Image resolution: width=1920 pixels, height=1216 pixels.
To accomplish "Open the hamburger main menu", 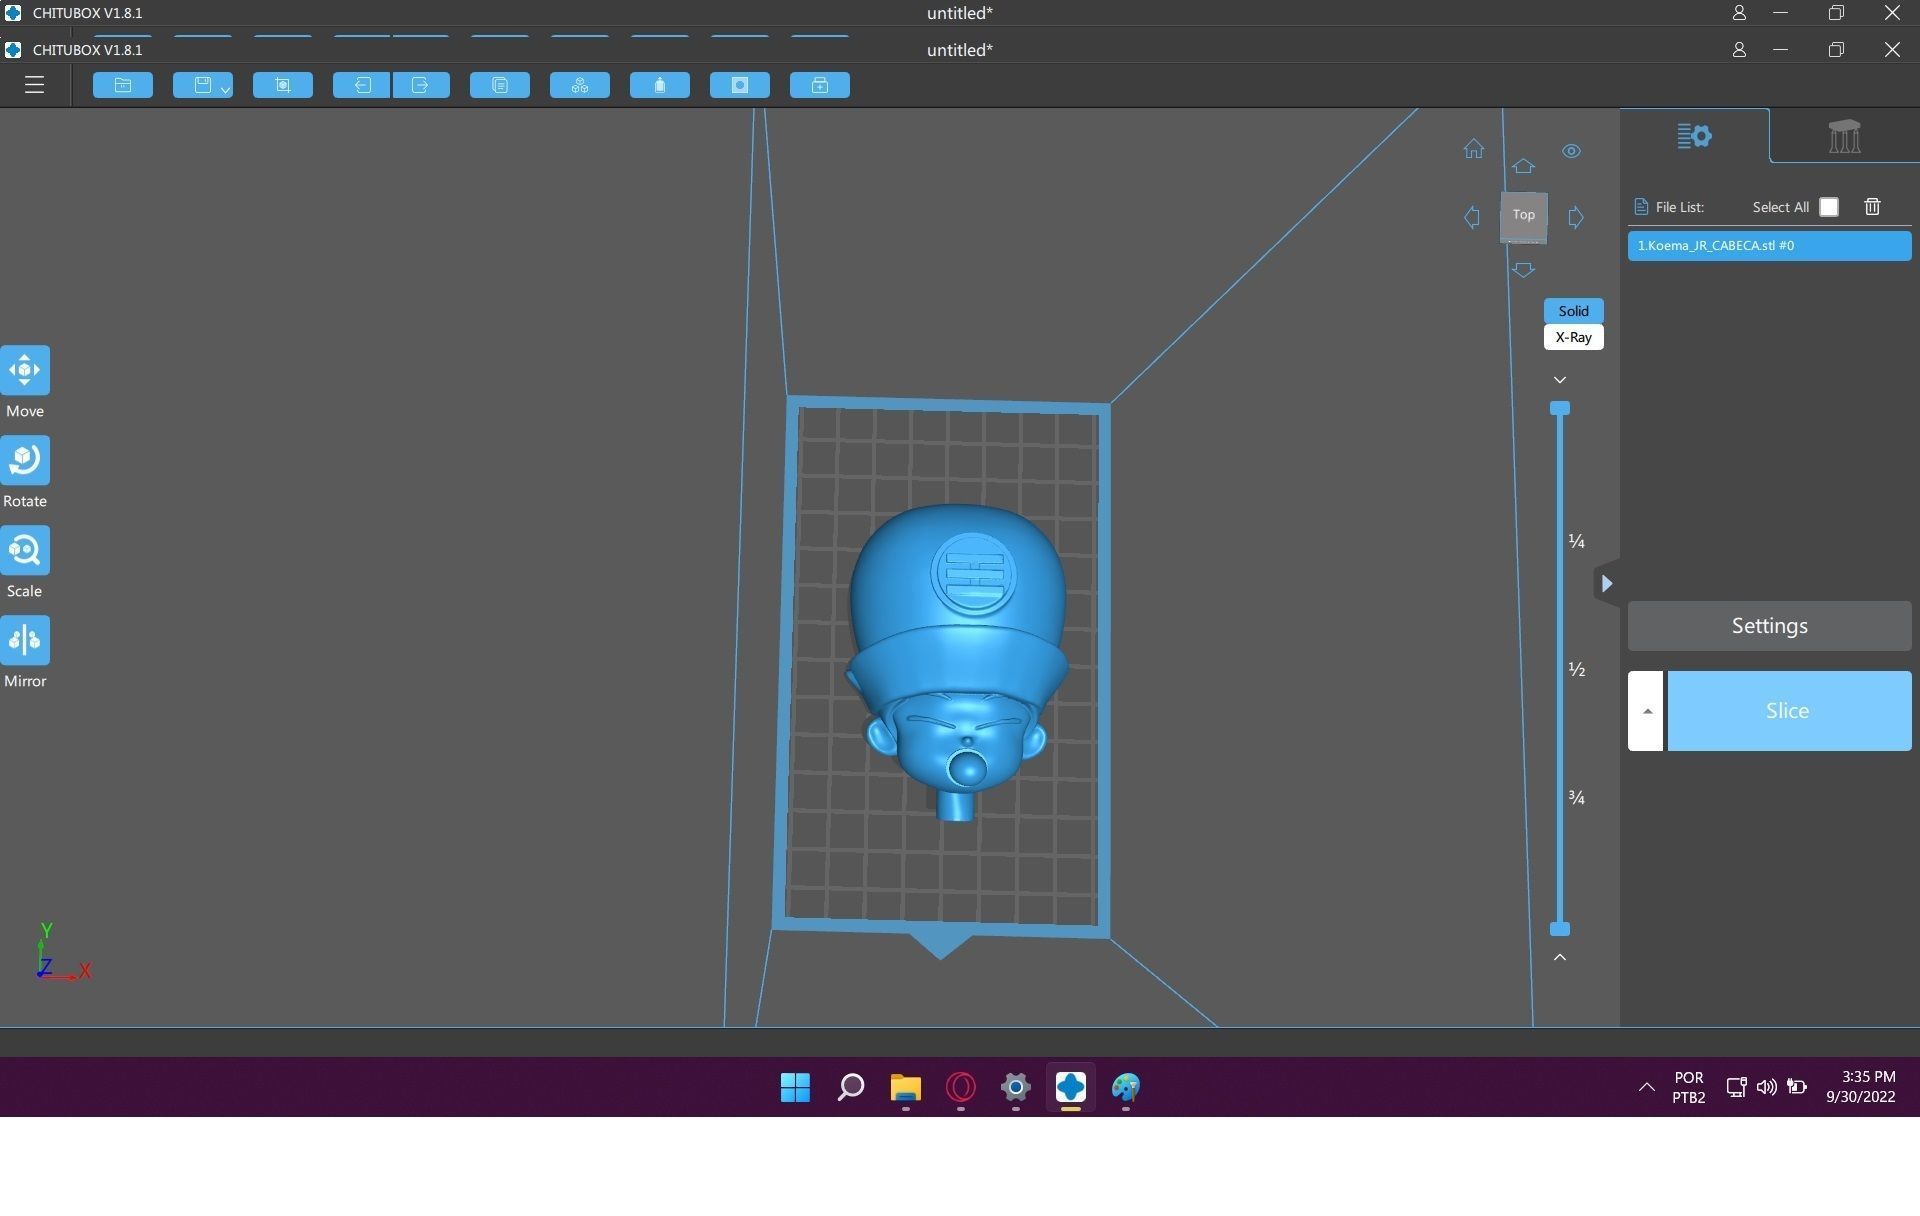I will pyautogui.click(x=34, y=85).
